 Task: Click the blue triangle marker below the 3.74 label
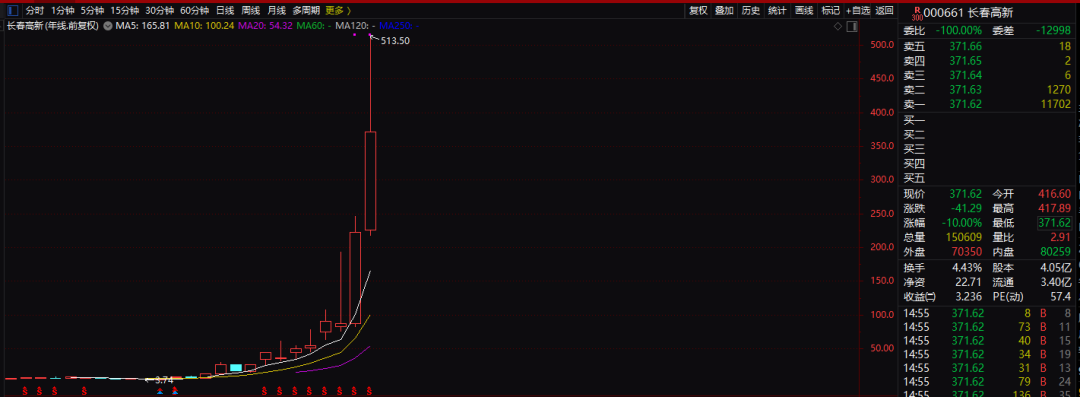(160, 391)
